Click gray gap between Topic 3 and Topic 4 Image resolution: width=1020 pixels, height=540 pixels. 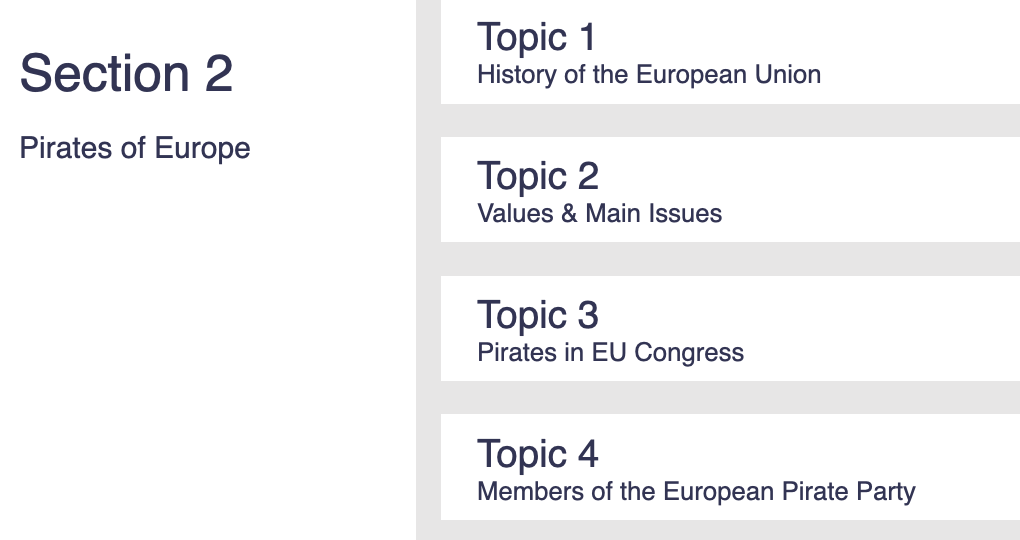[x=730, y=398]
